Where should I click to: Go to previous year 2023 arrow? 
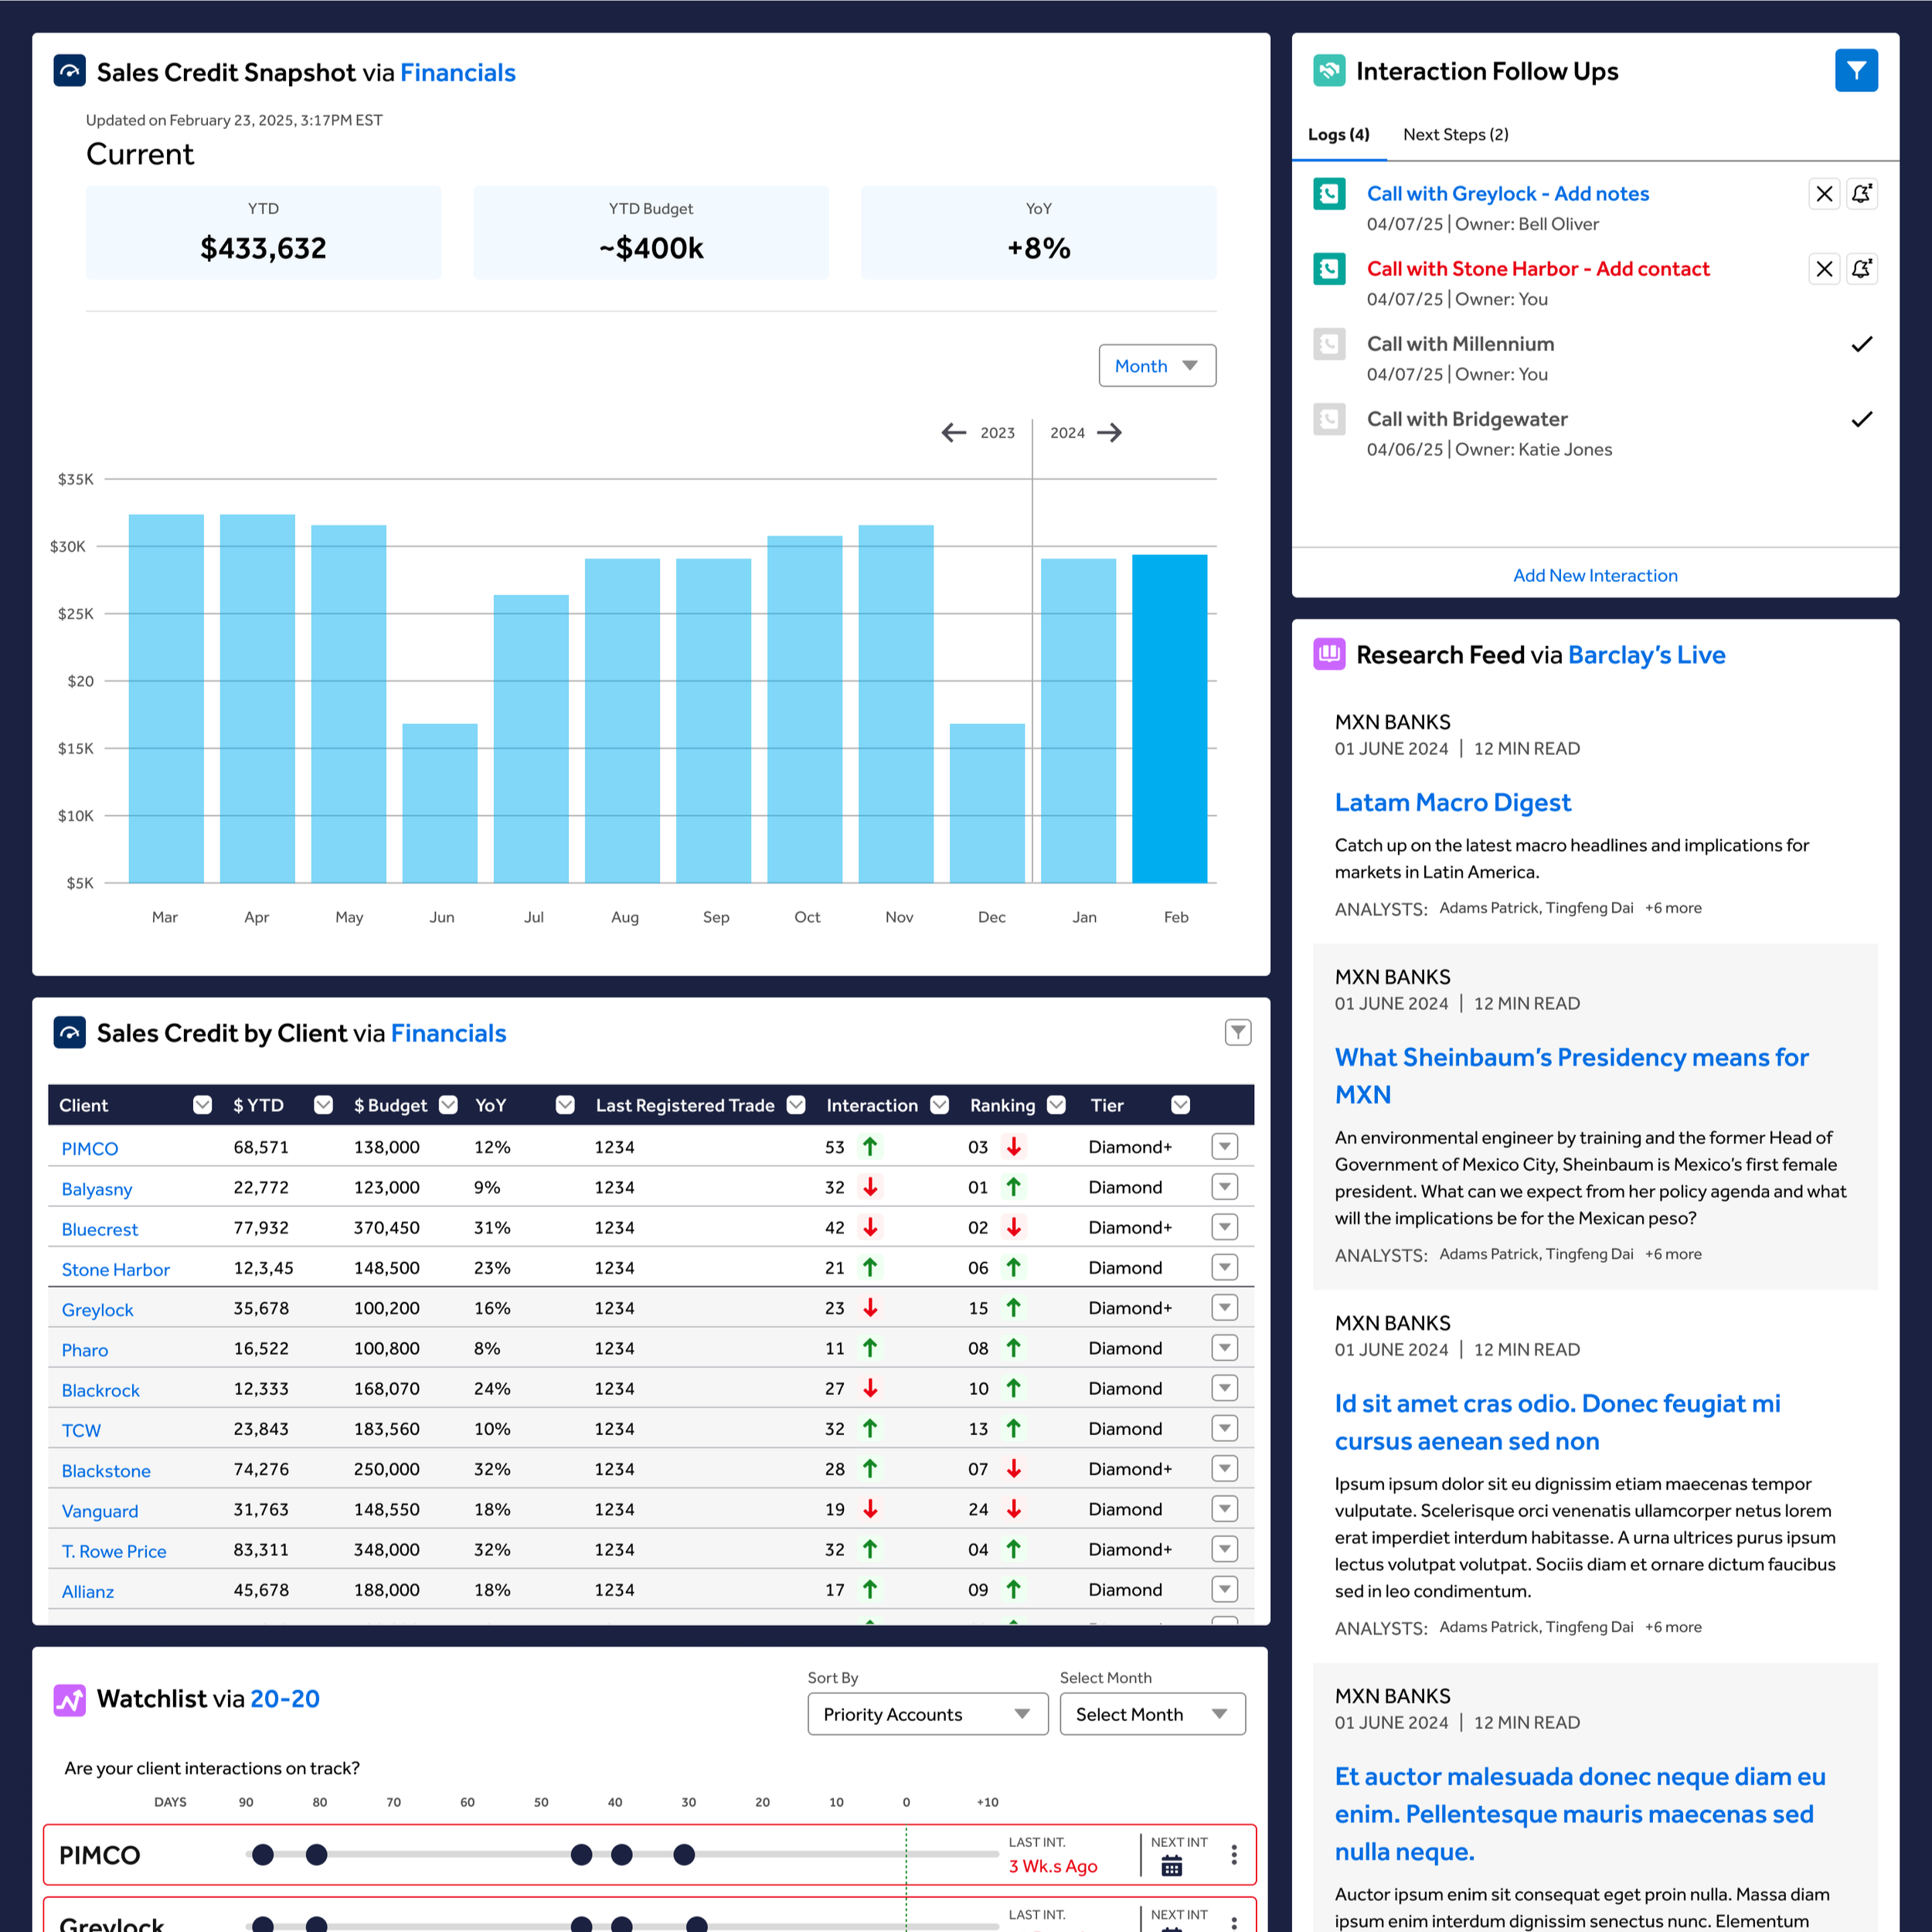coord(953,433)
